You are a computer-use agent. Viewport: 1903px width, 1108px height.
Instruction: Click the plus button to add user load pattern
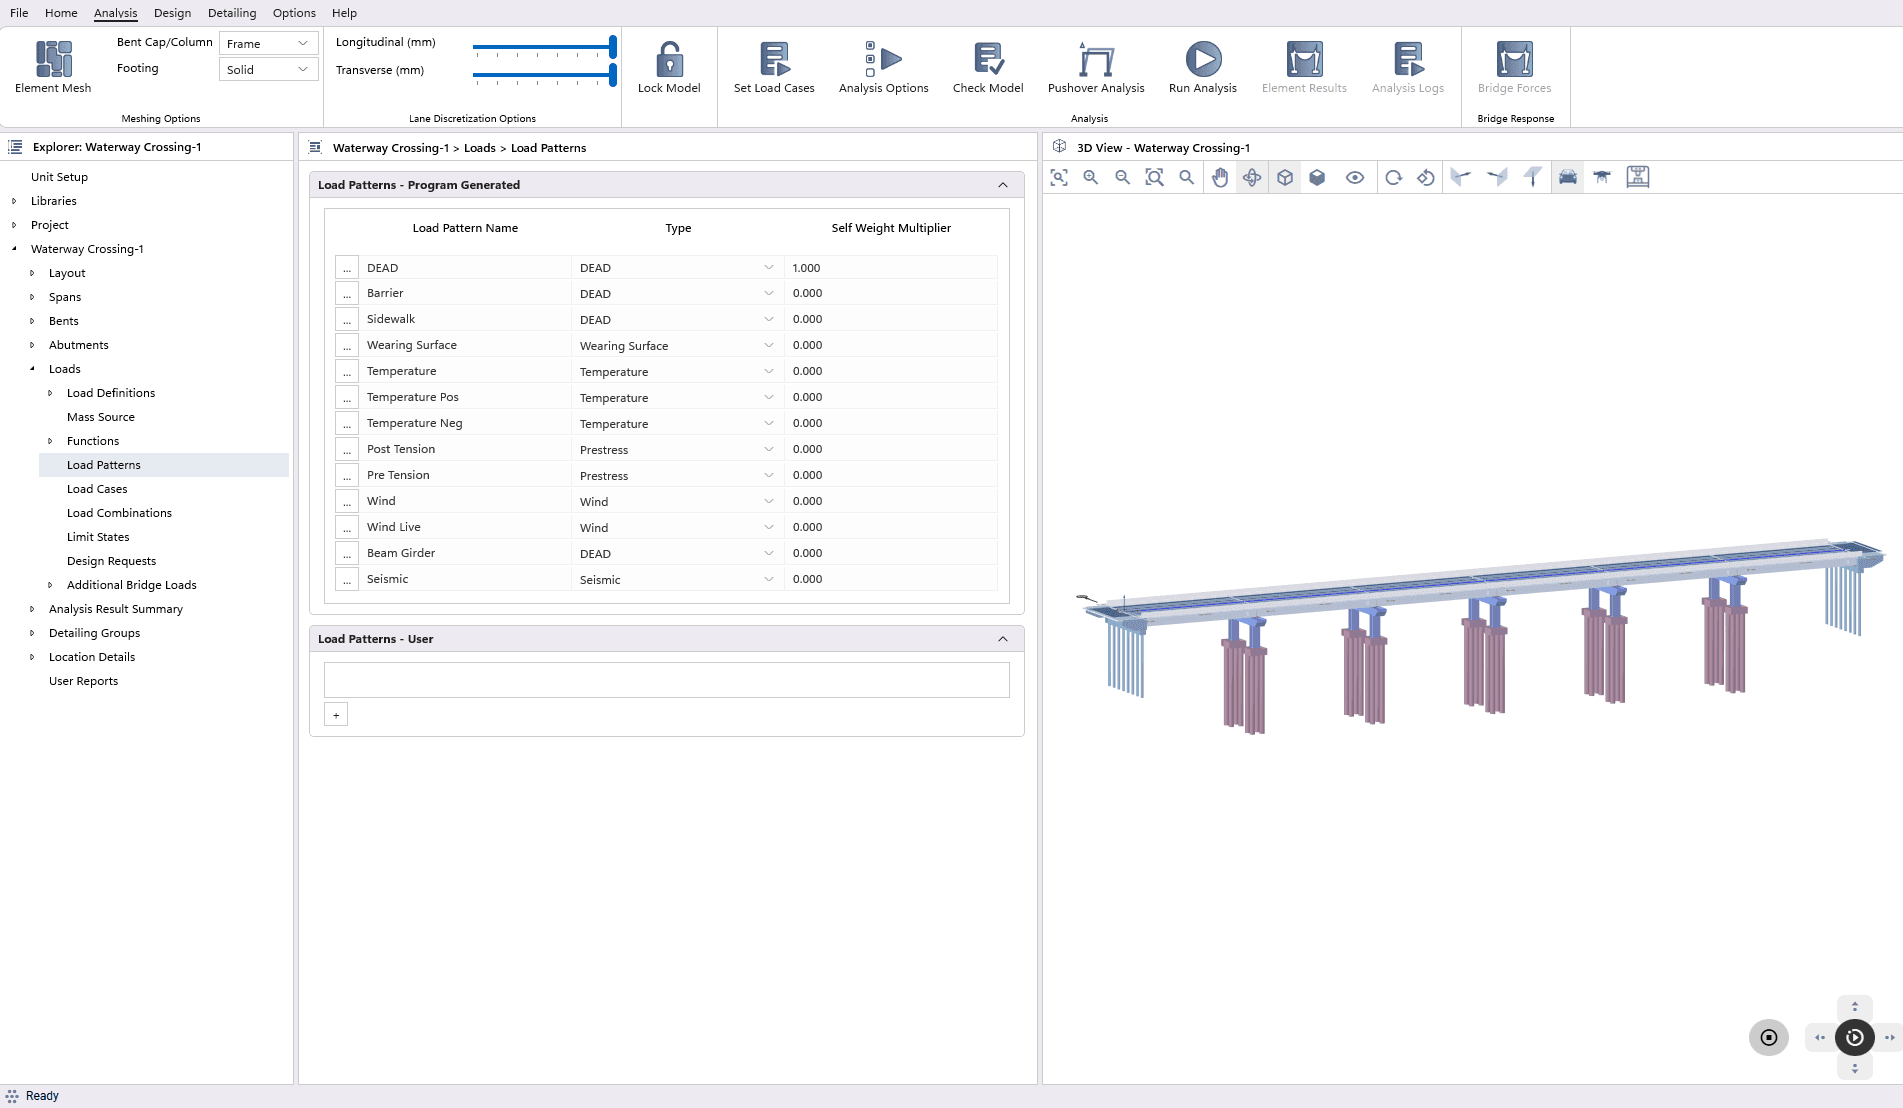[336, 715]
